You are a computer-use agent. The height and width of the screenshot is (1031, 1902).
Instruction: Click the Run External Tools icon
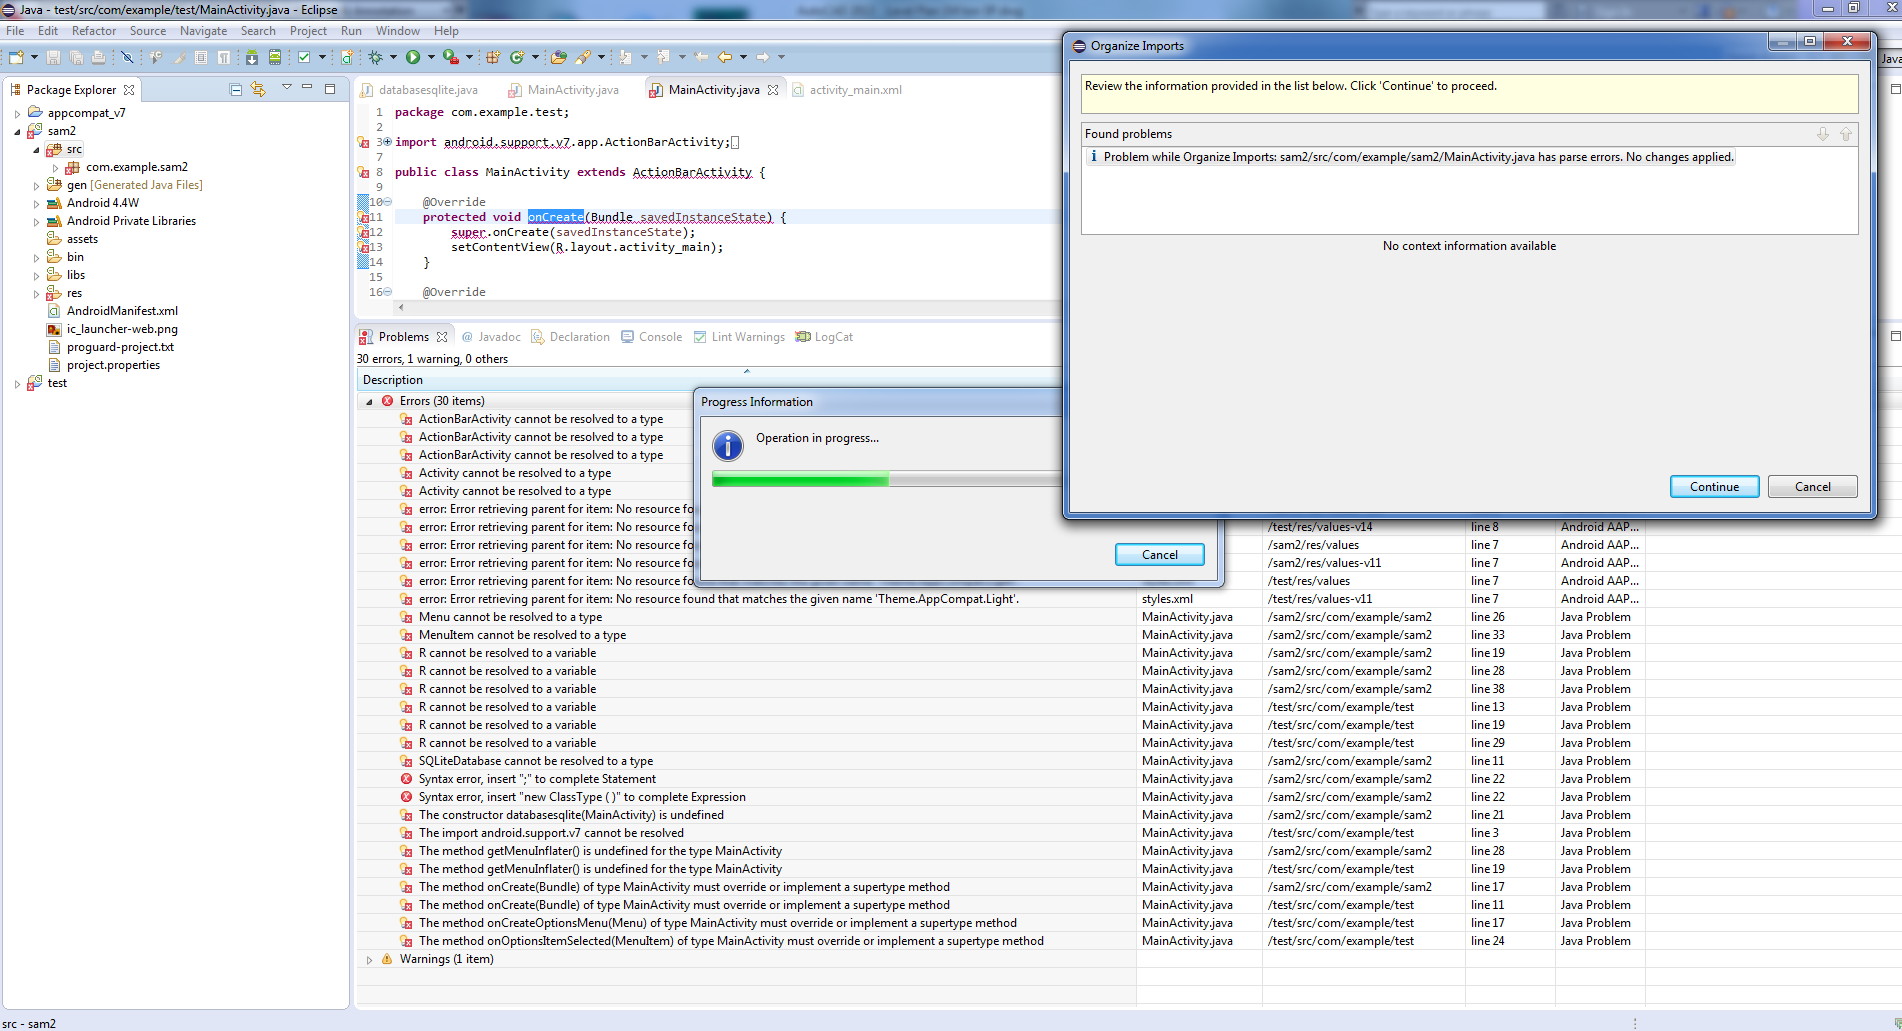click(451, 57)
